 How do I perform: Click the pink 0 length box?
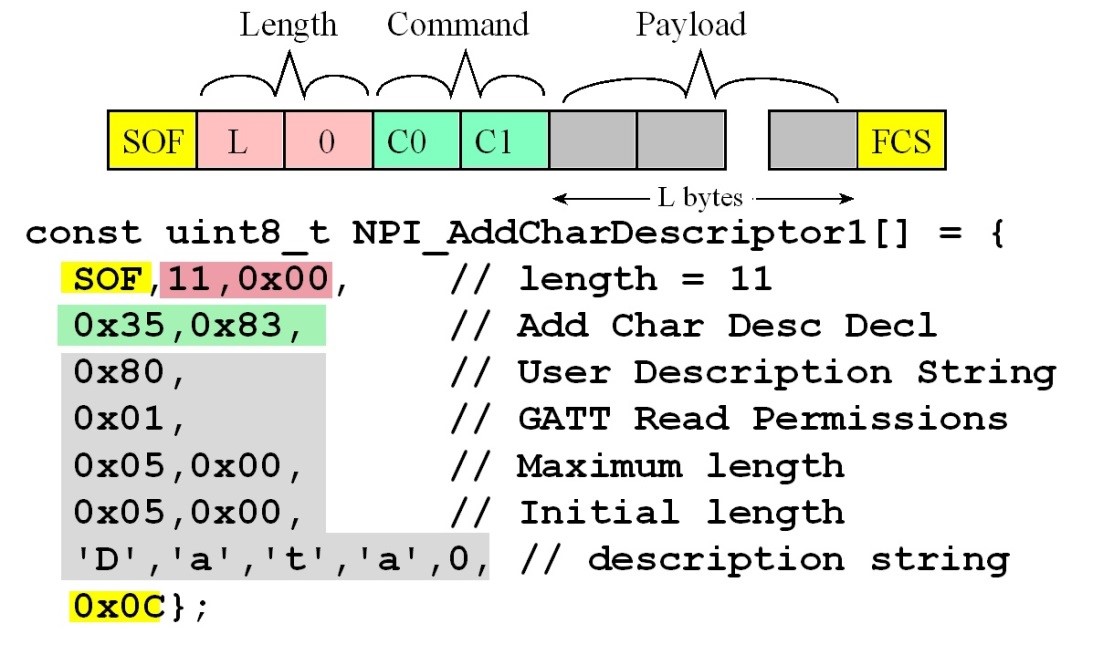pyautogui.click(x=328, y=140)
